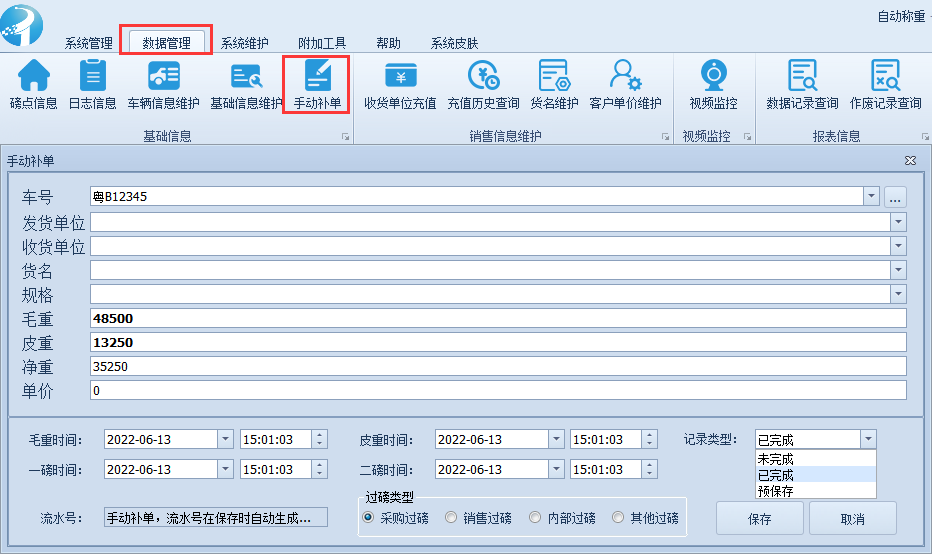Close the 手动补单 panel

pos(910,160)
